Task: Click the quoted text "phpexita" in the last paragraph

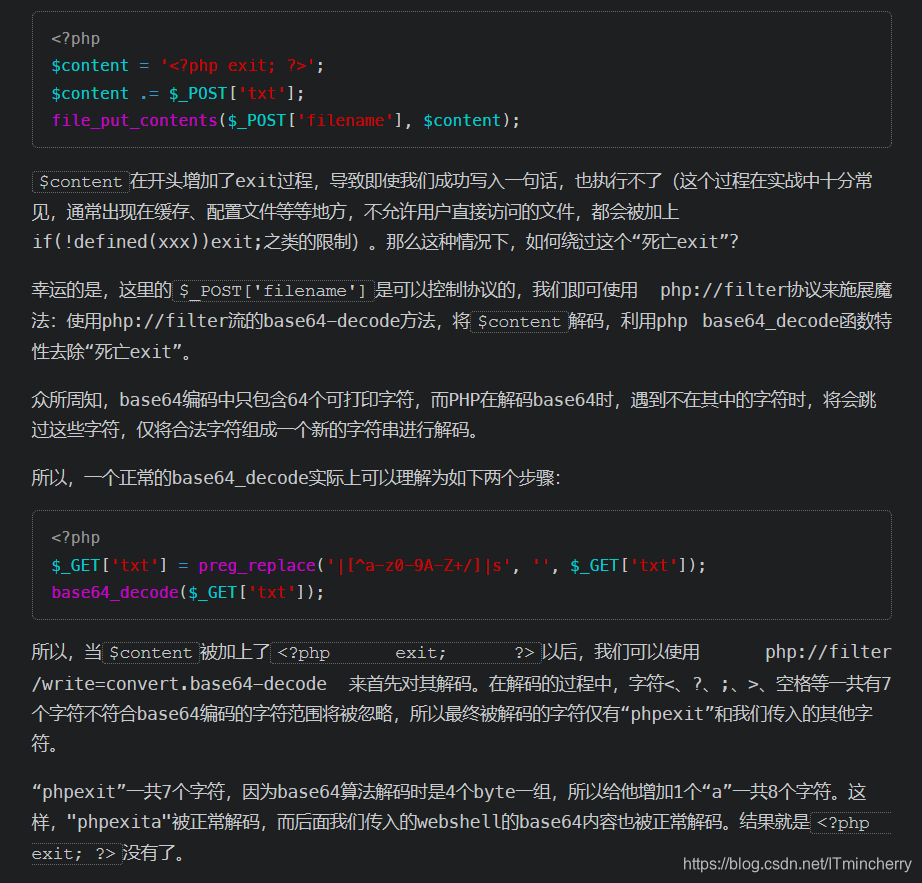Action: point(119,822)
